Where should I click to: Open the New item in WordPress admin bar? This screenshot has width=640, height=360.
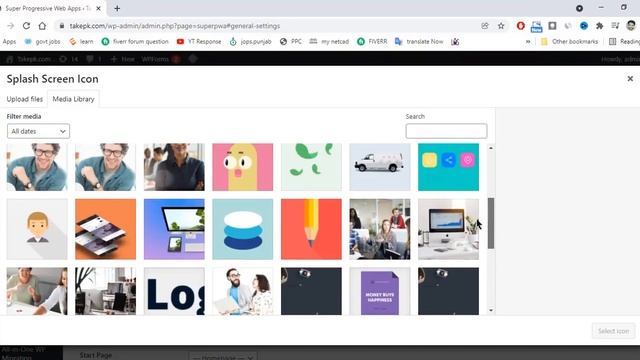coord(122,59)
